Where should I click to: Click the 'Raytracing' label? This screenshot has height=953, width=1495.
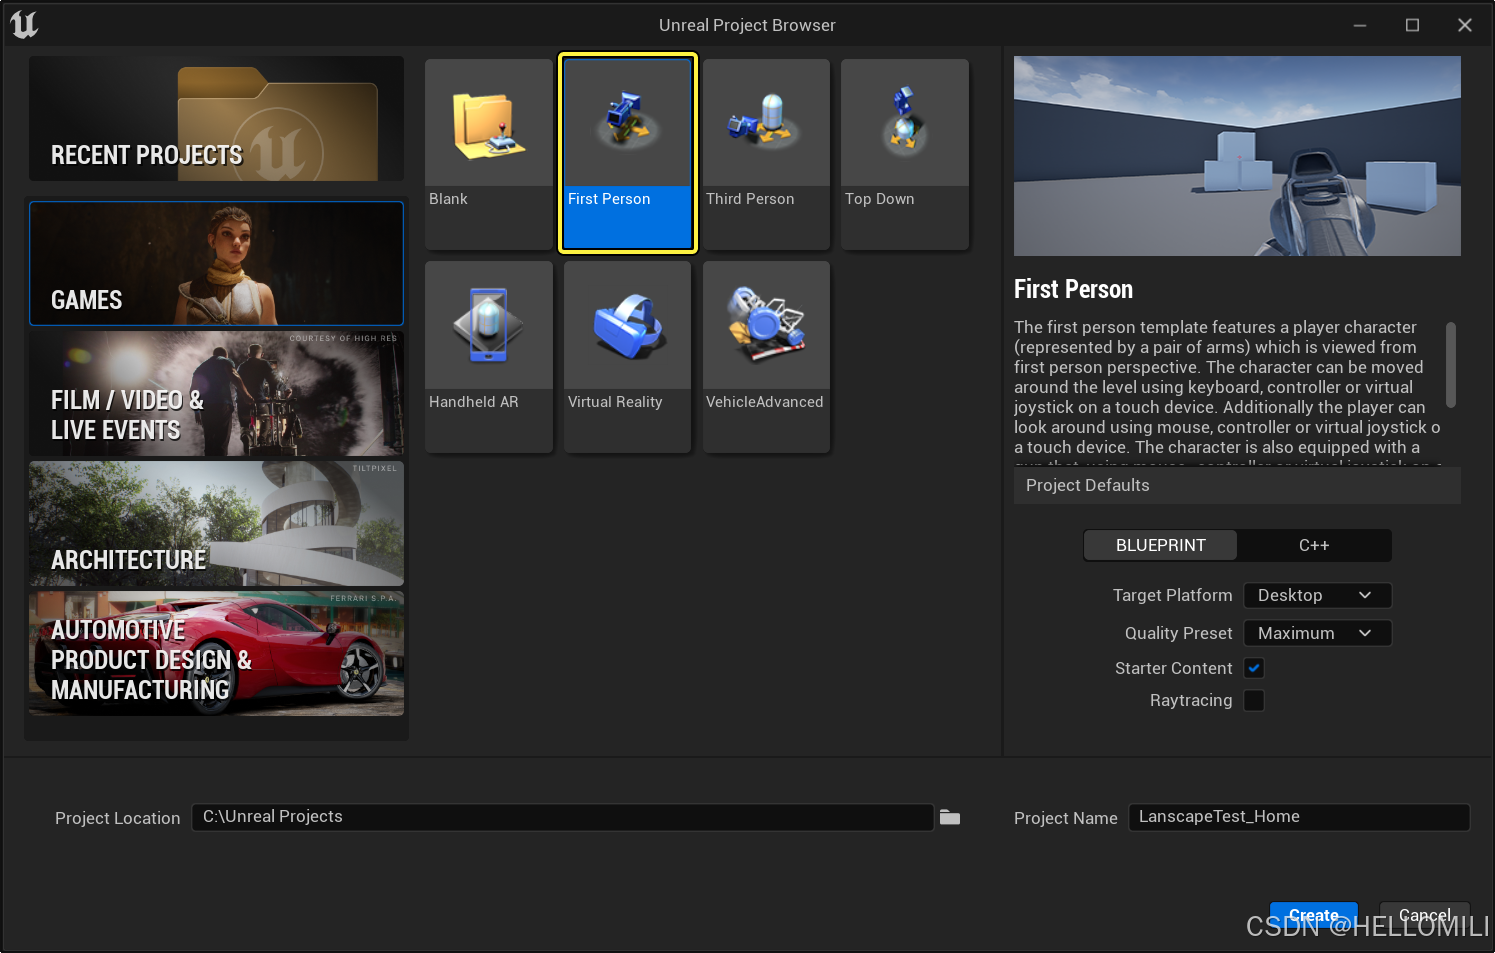1191,700
